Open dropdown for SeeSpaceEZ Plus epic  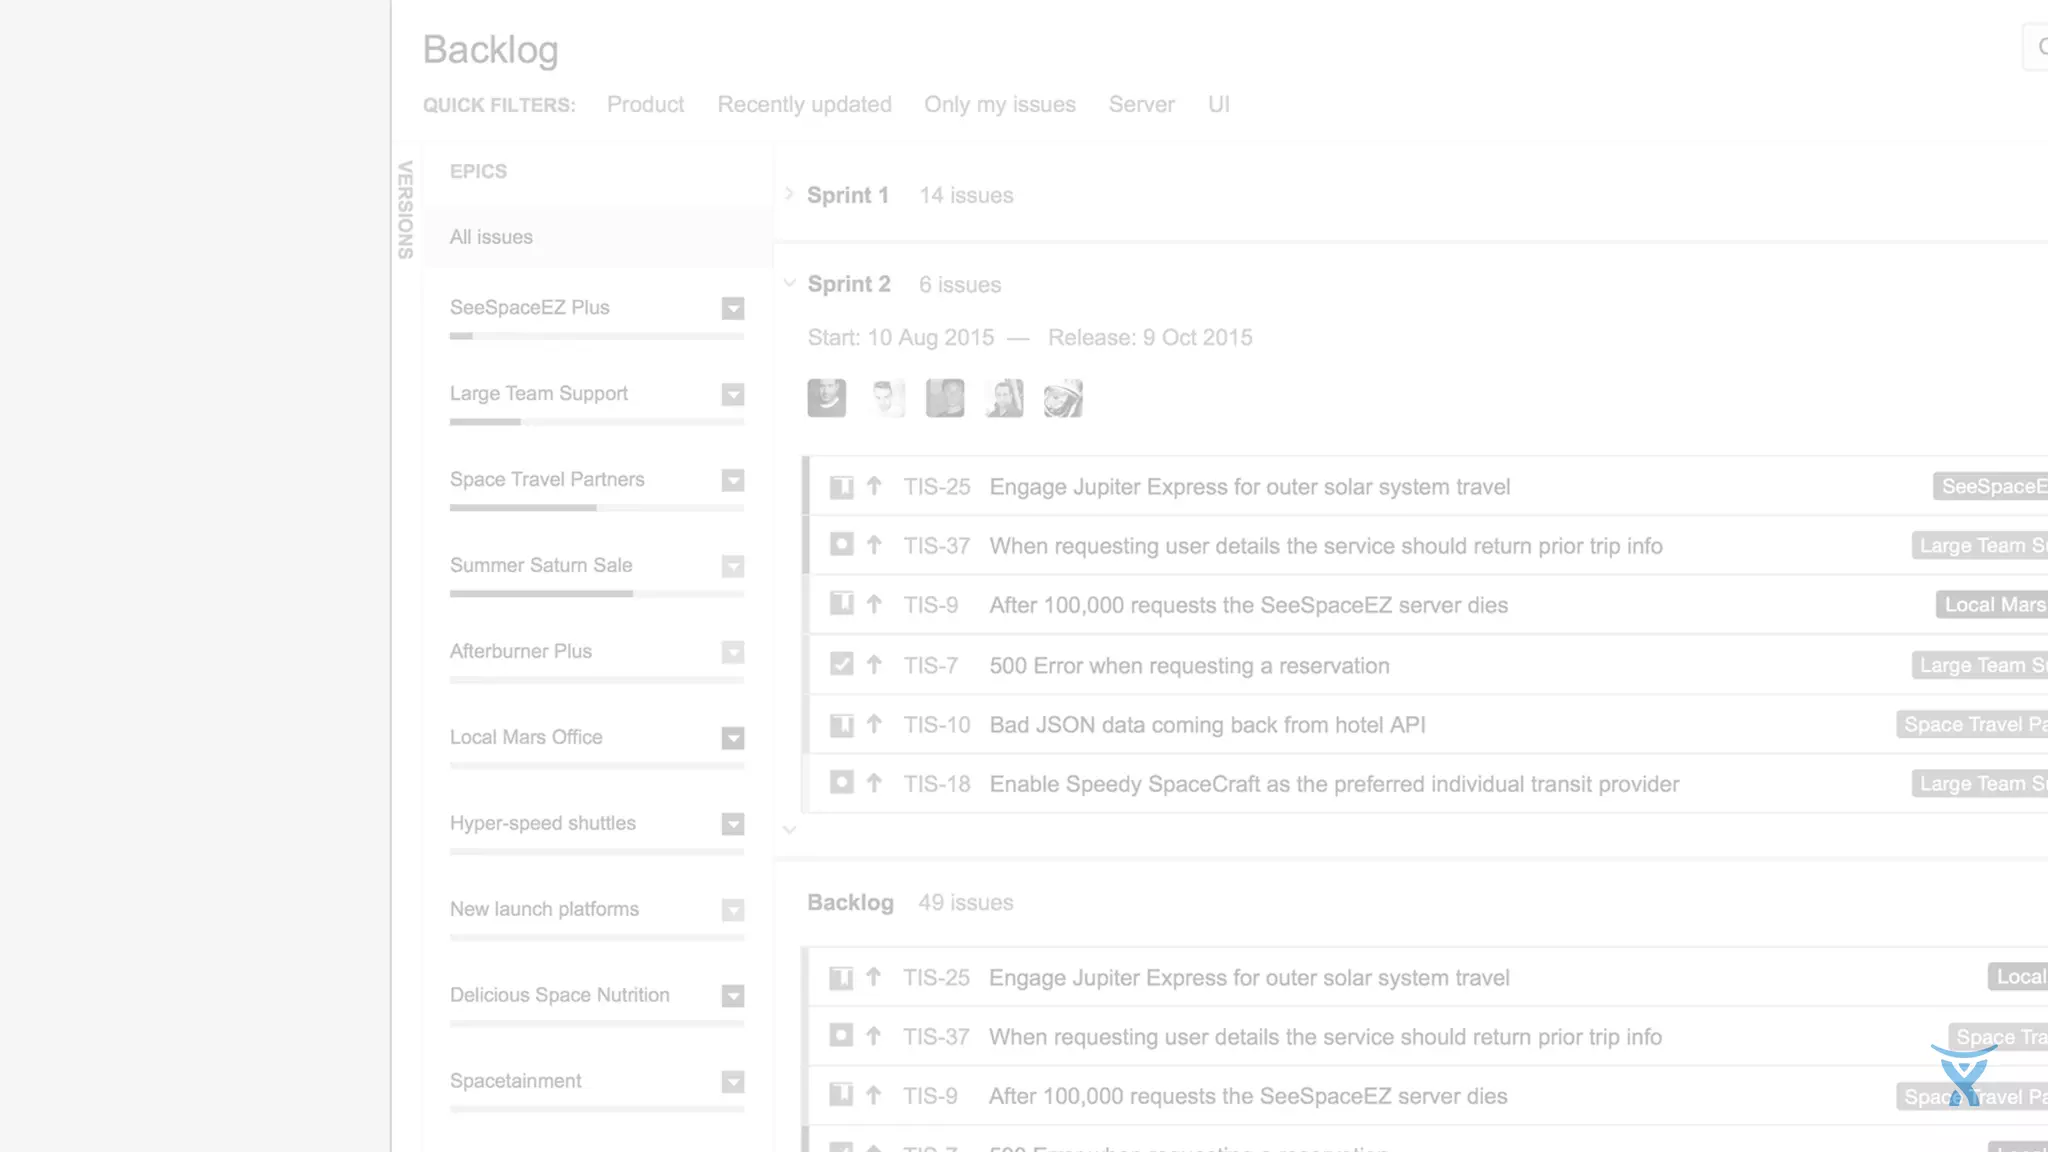coord(733,308)
